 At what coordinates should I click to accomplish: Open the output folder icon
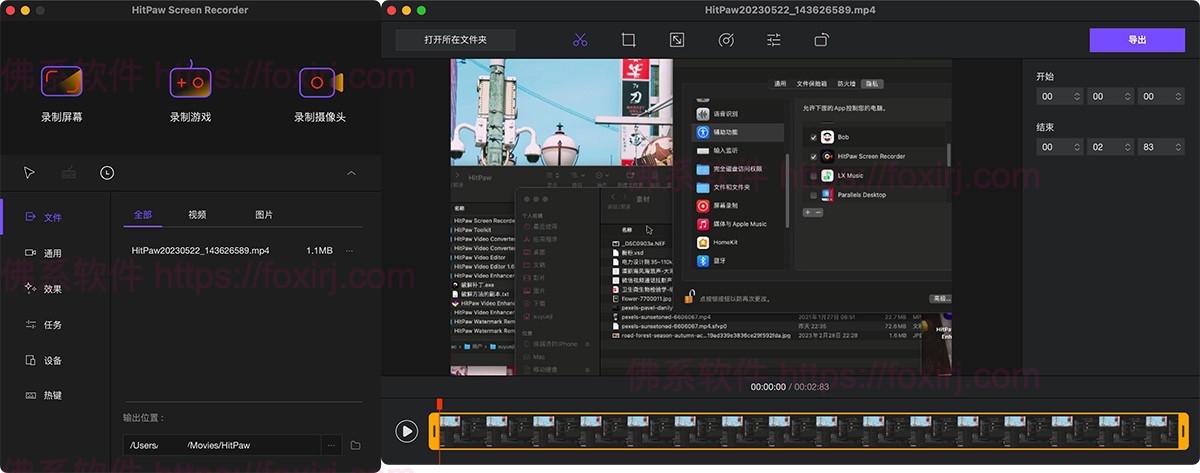pyautogui.click(x=355, y=445)
